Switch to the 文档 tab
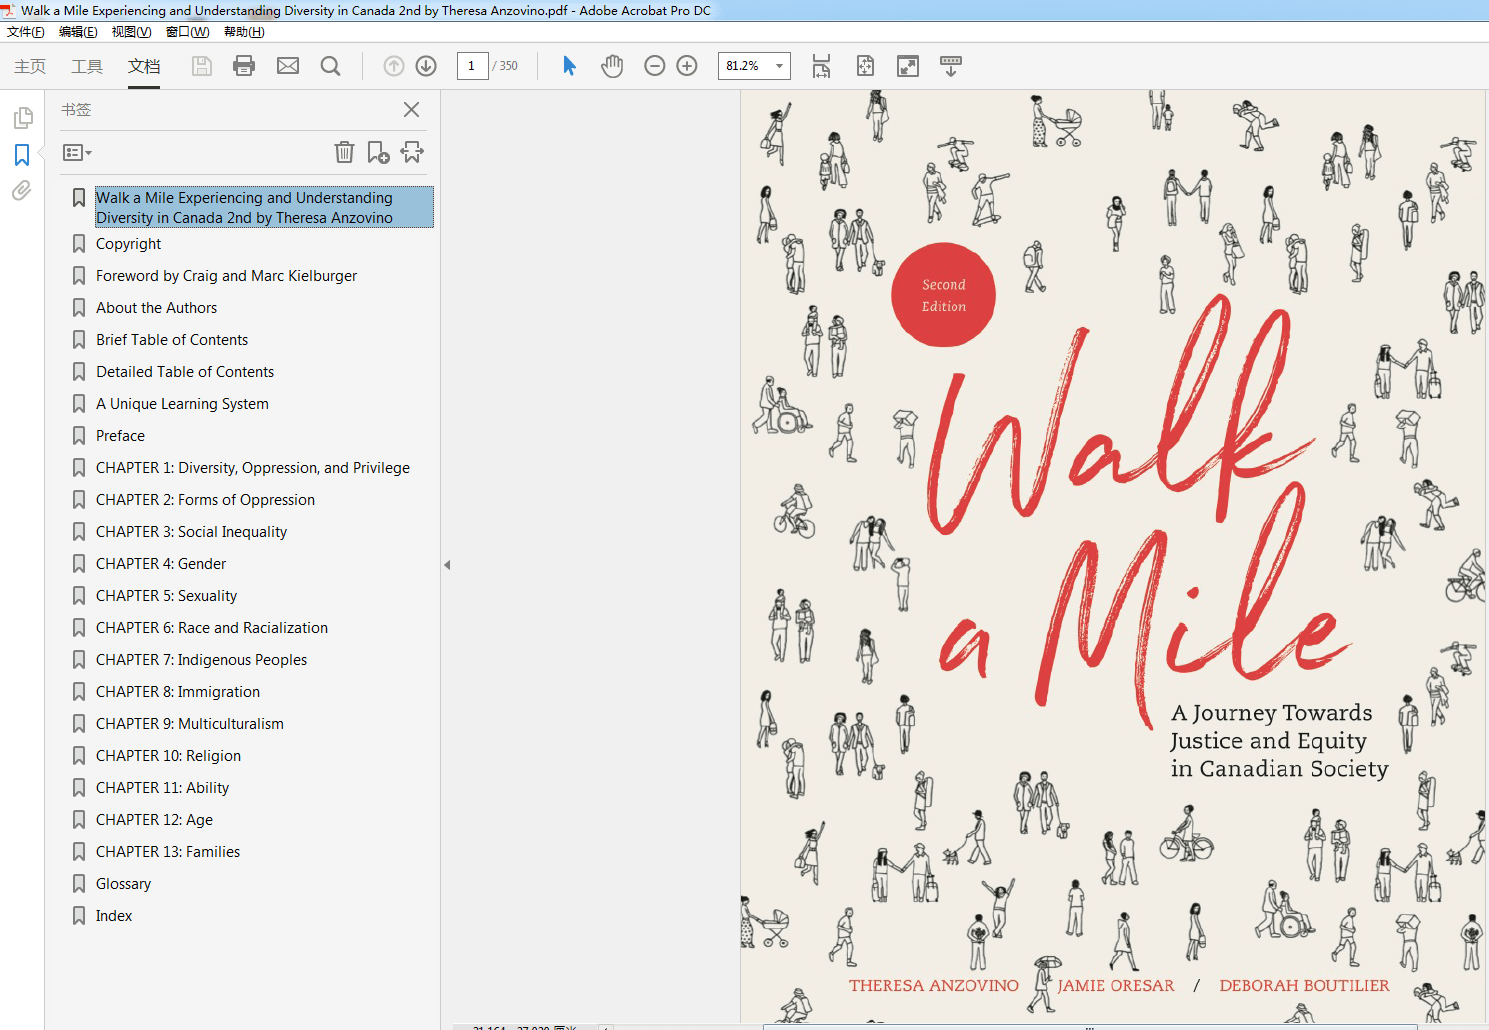Viewport: 1489px width, 1030px height. pos(144,66)
